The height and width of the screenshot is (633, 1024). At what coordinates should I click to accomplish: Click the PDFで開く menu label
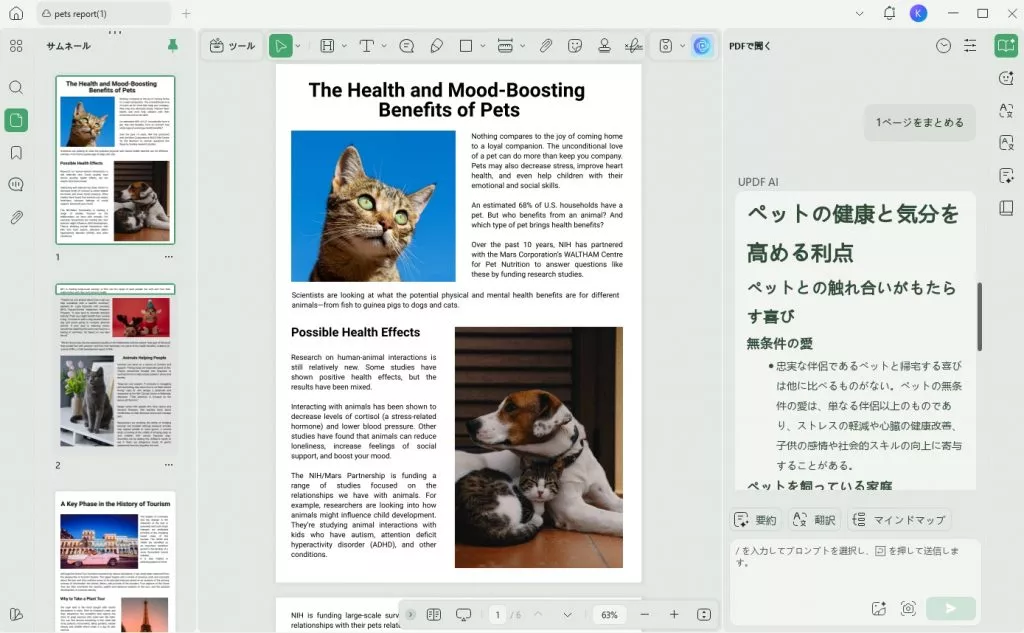coord(750,46)
